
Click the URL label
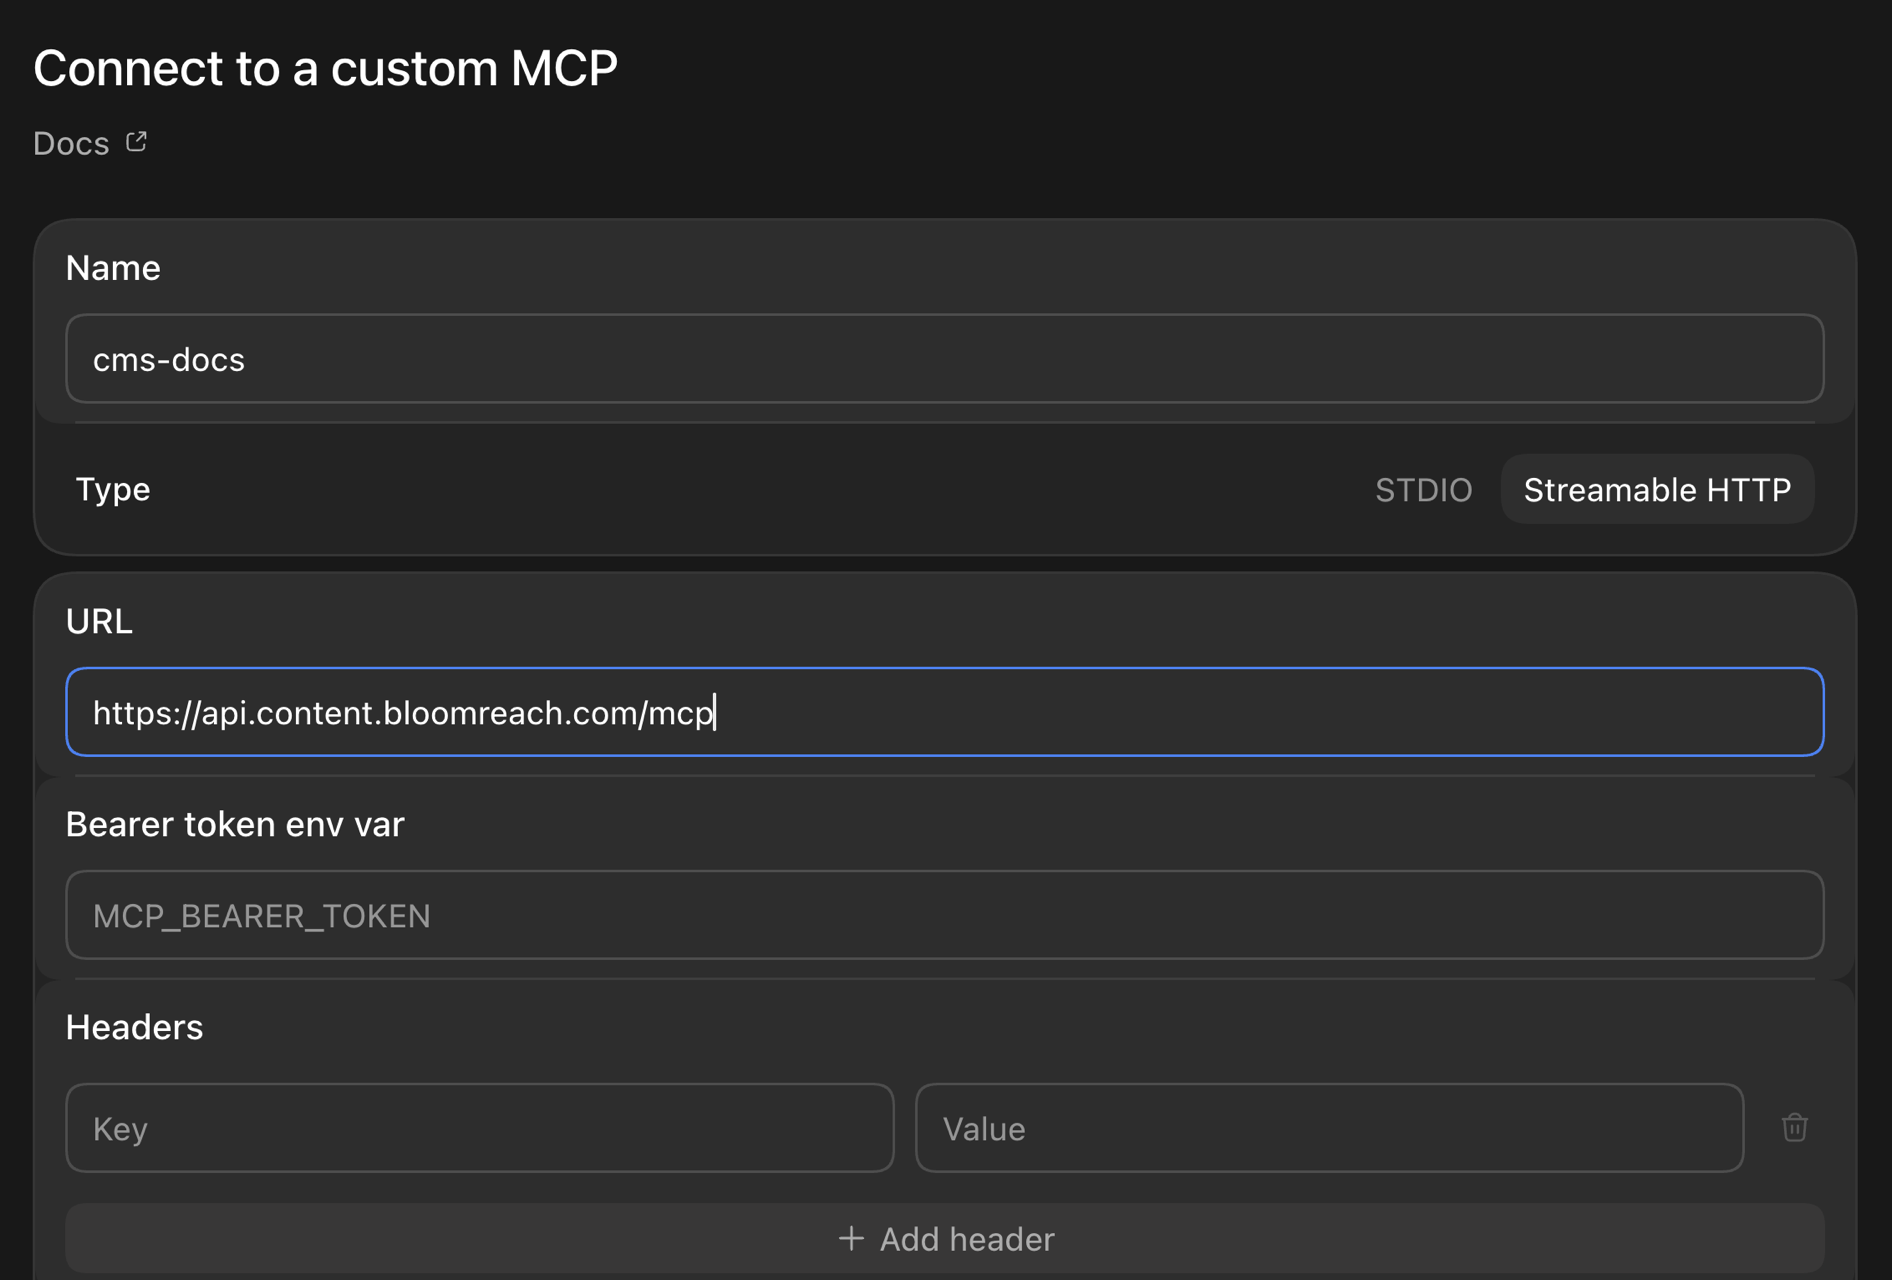(x=99, y=621)
